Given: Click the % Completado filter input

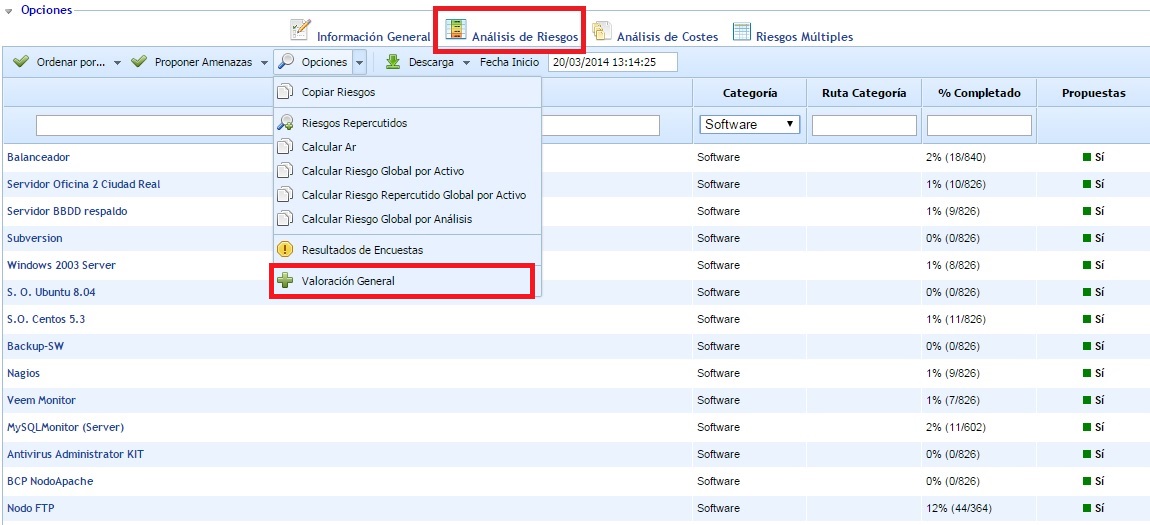Looking at the screenshot, I should (x=979, y=125).
